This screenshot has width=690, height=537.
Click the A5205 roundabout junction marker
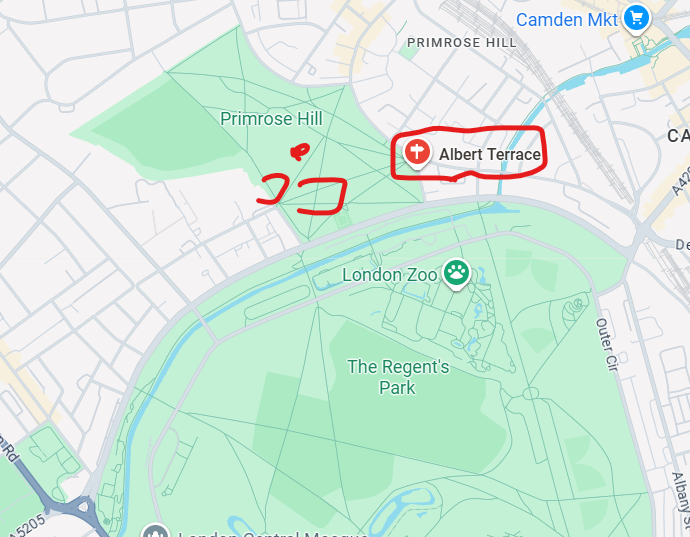84,508
